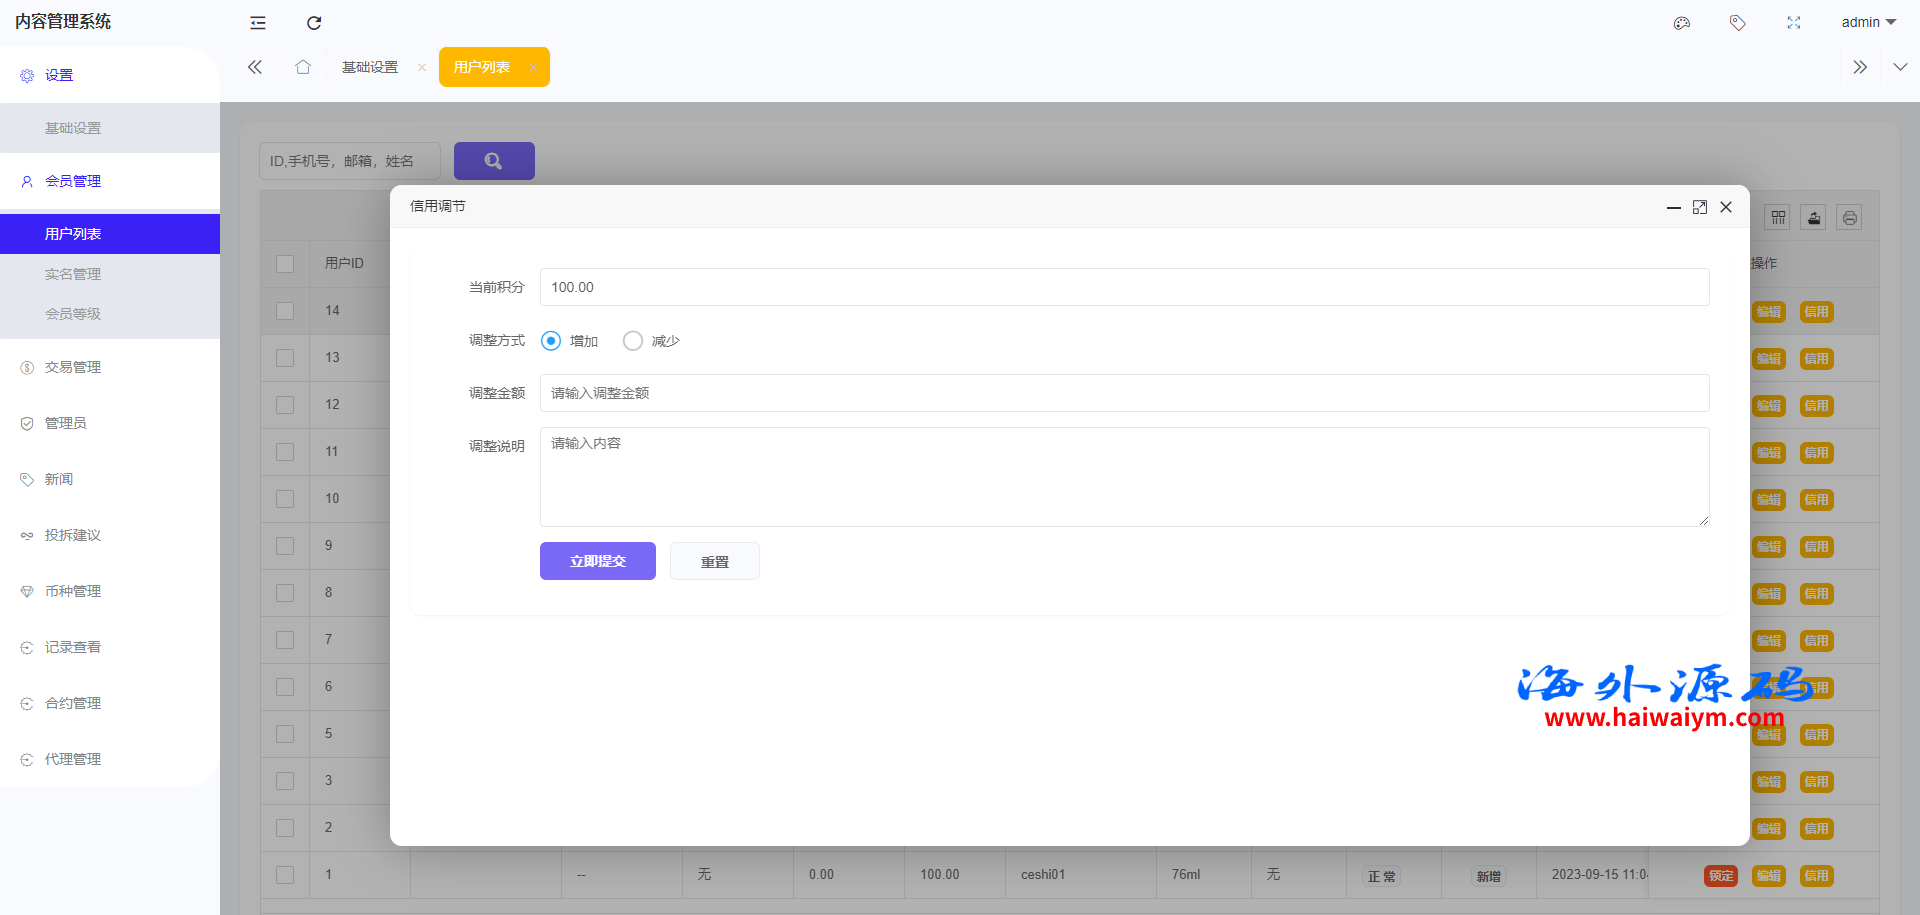Open the theme palette icon
This screenshot has height=915, width=1920.
tap(1682, 23)
